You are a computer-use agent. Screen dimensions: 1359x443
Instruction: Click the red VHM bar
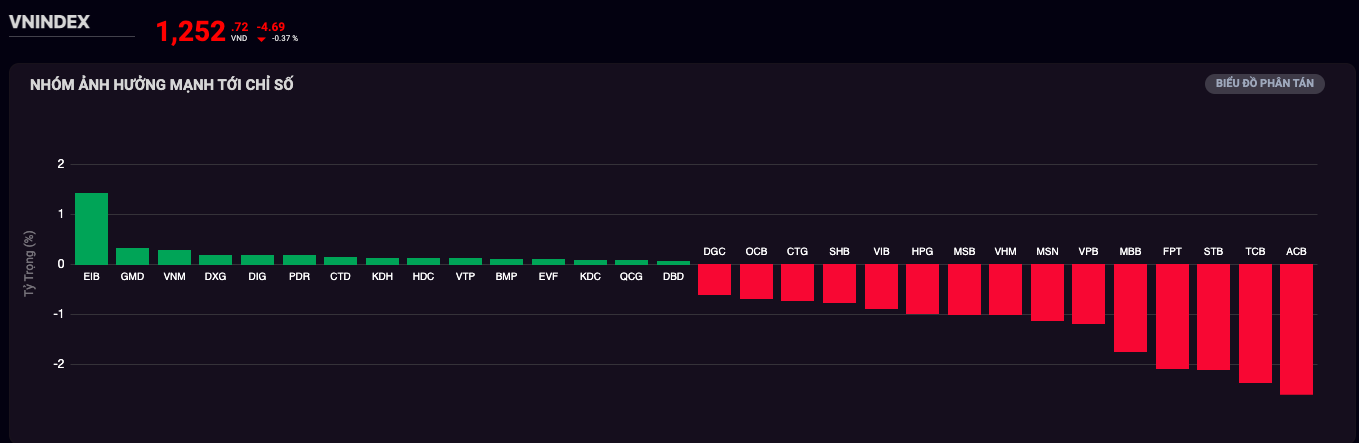pyautogui.click(x=1005, y=289)
